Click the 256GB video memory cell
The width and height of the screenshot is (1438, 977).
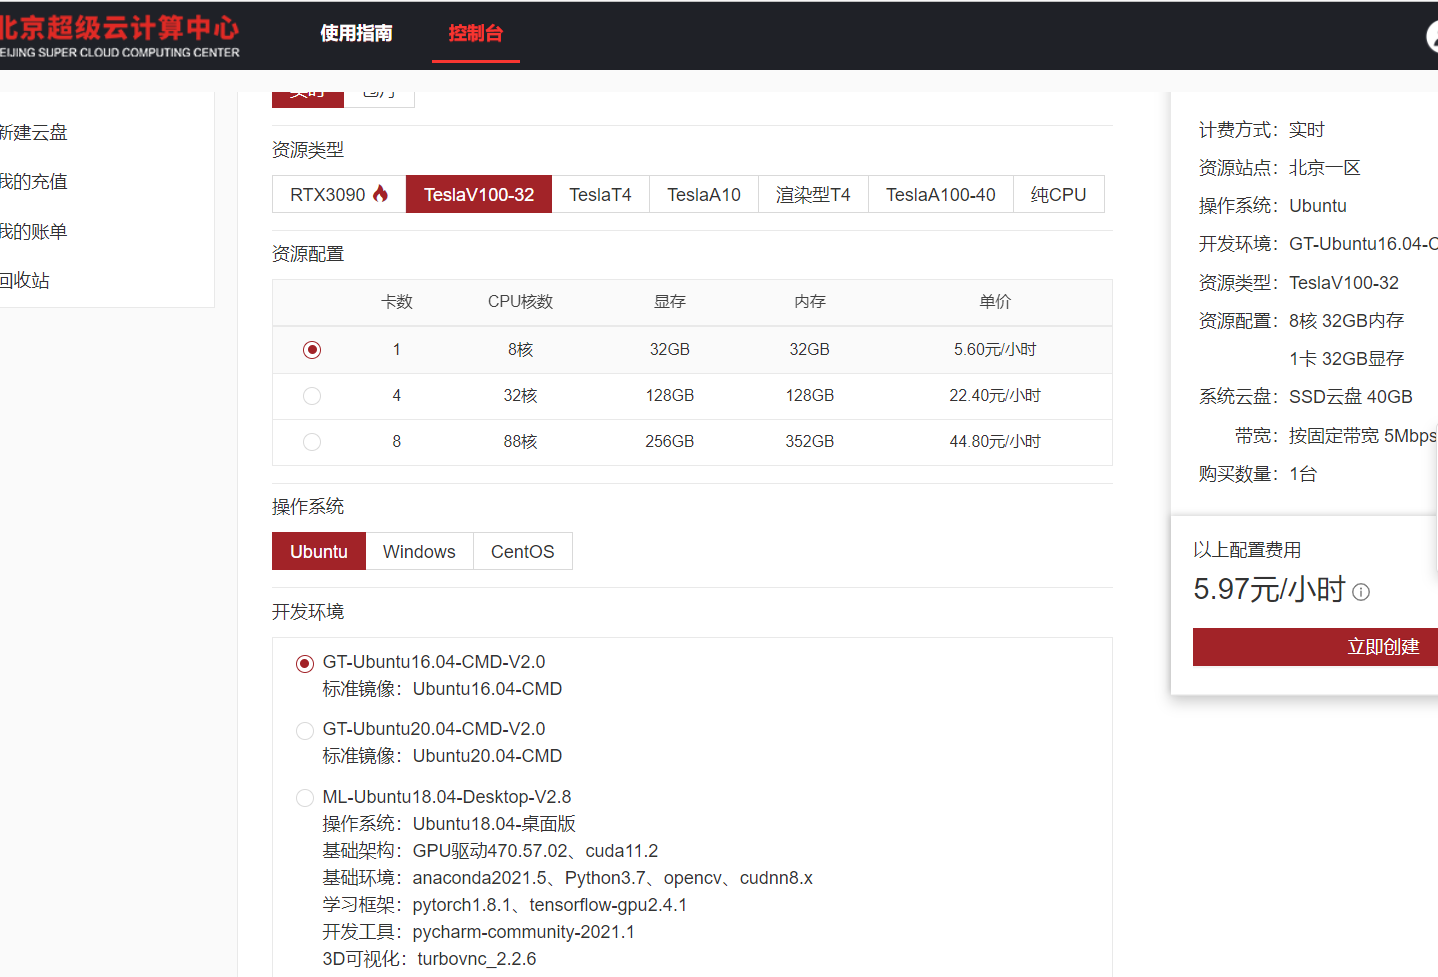tap(670, 441)
